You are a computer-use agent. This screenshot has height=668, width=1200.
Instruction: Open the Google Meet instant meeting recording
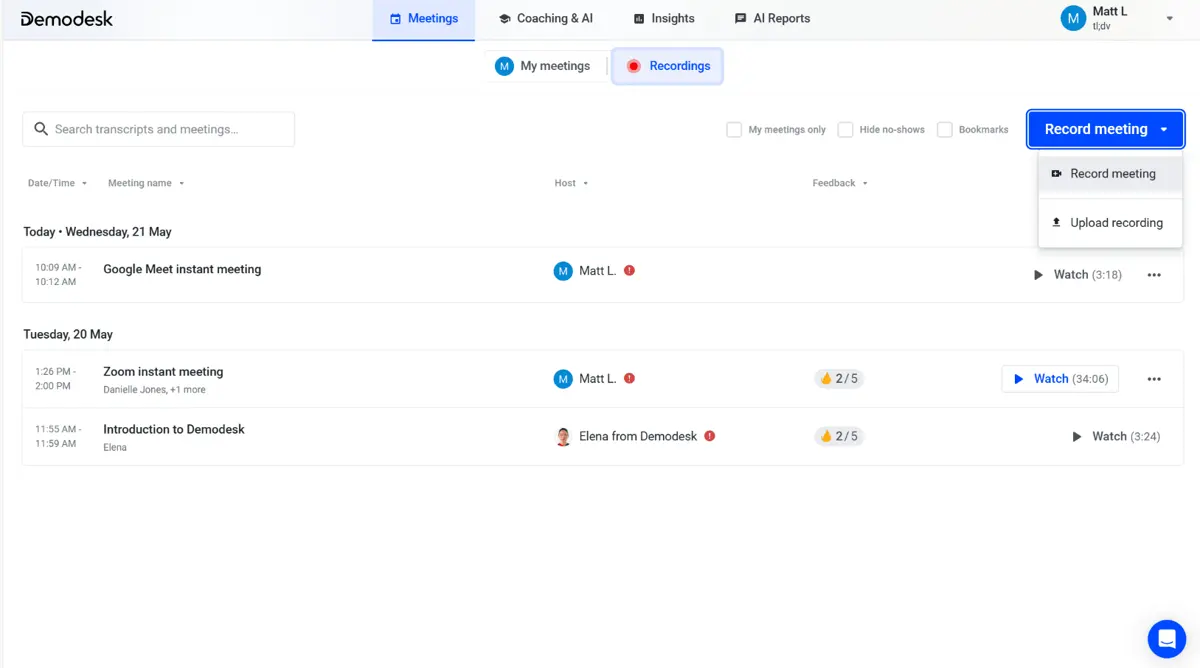[x=182, y=269]
